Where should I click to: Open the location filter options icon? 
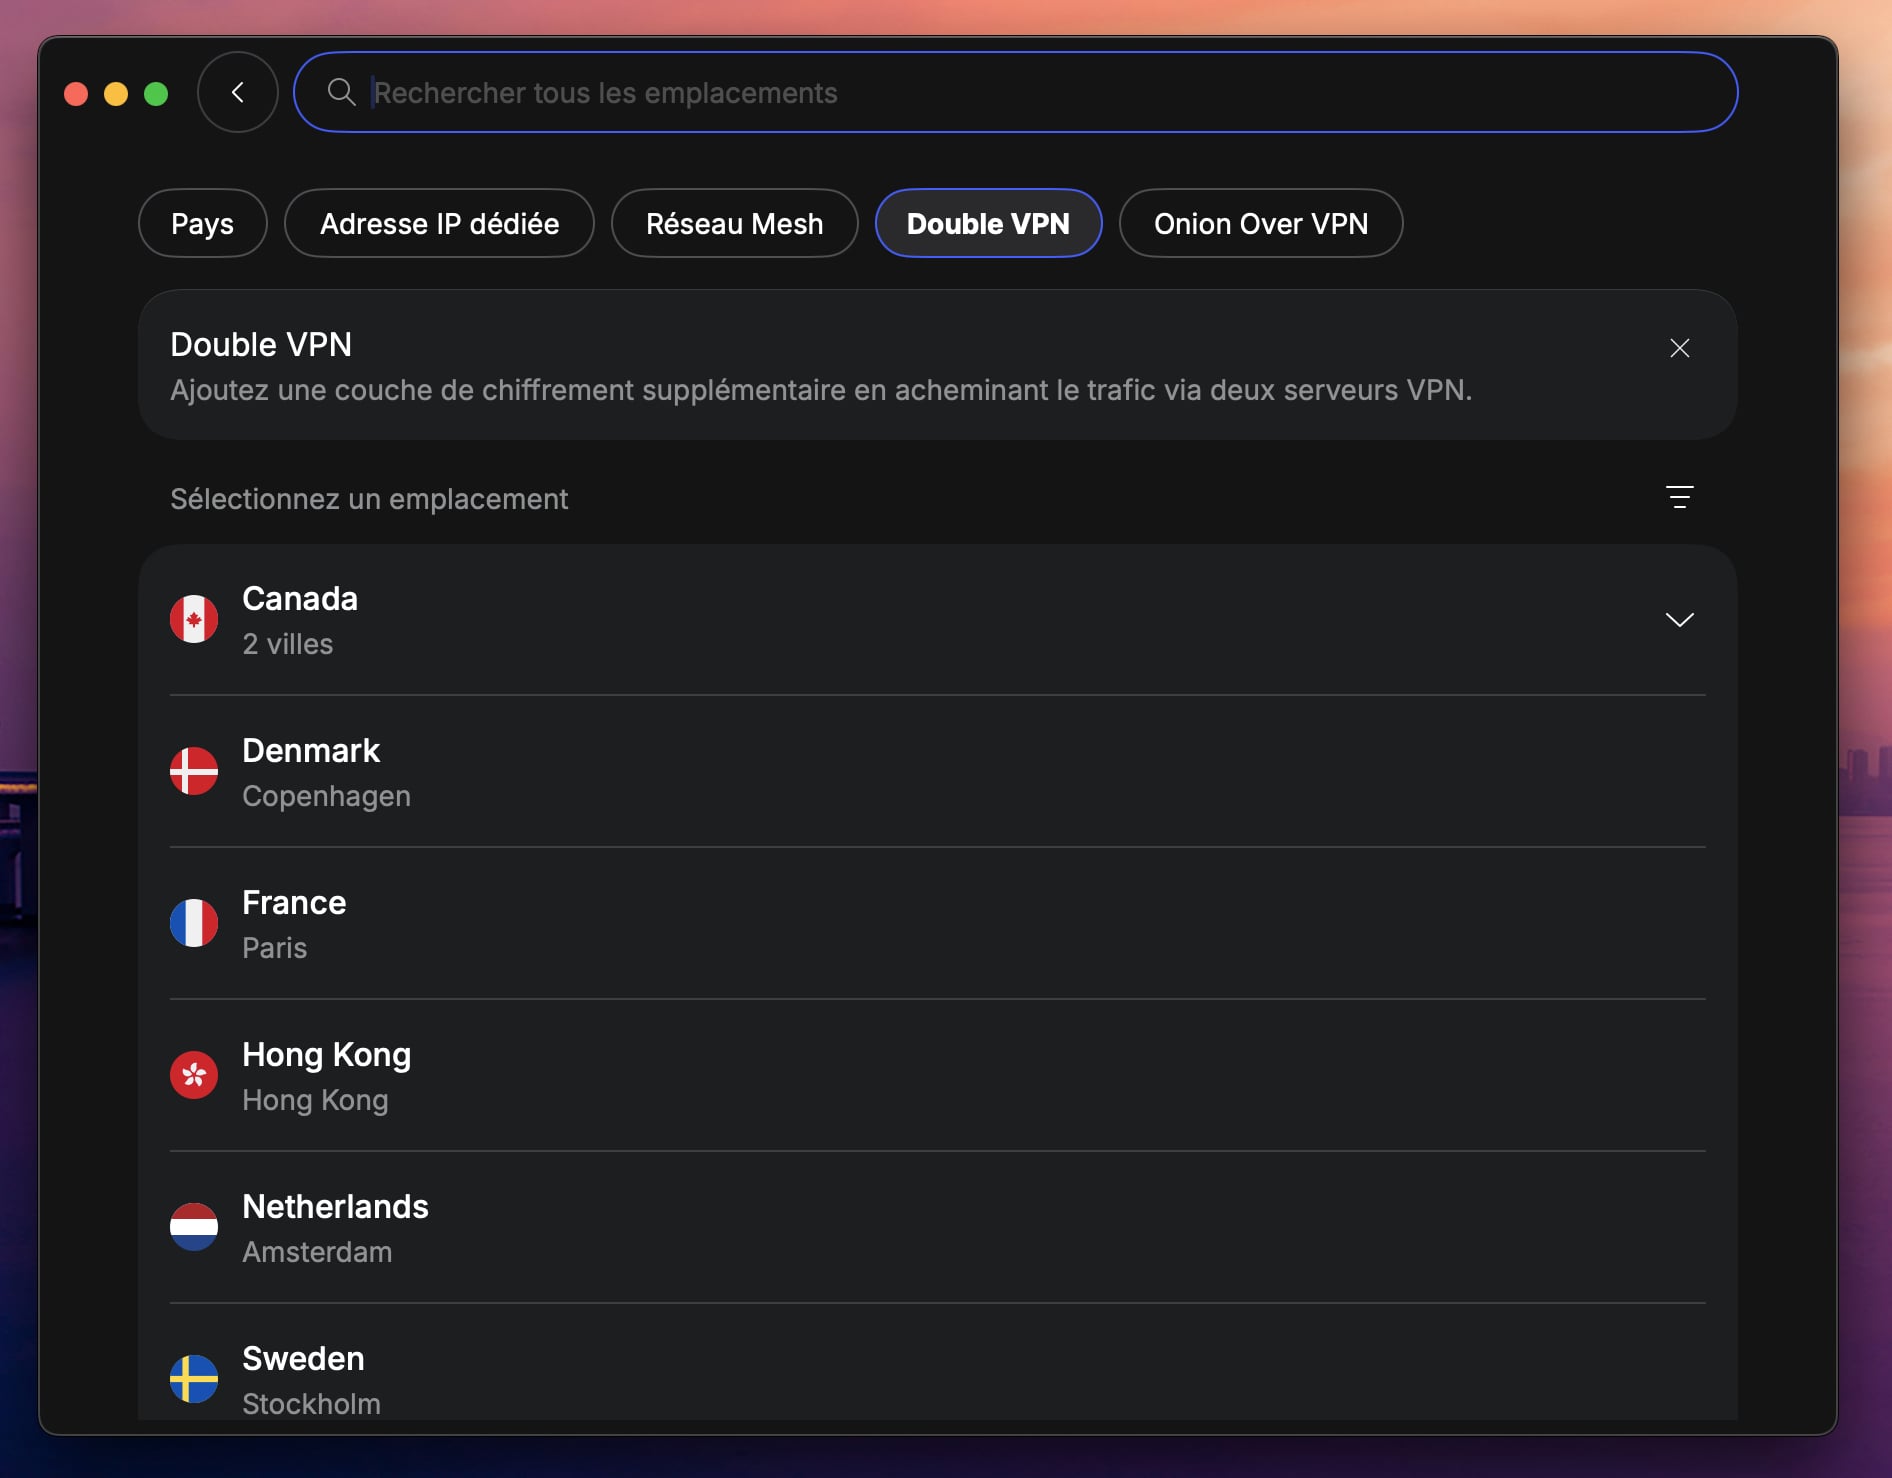1680,497
